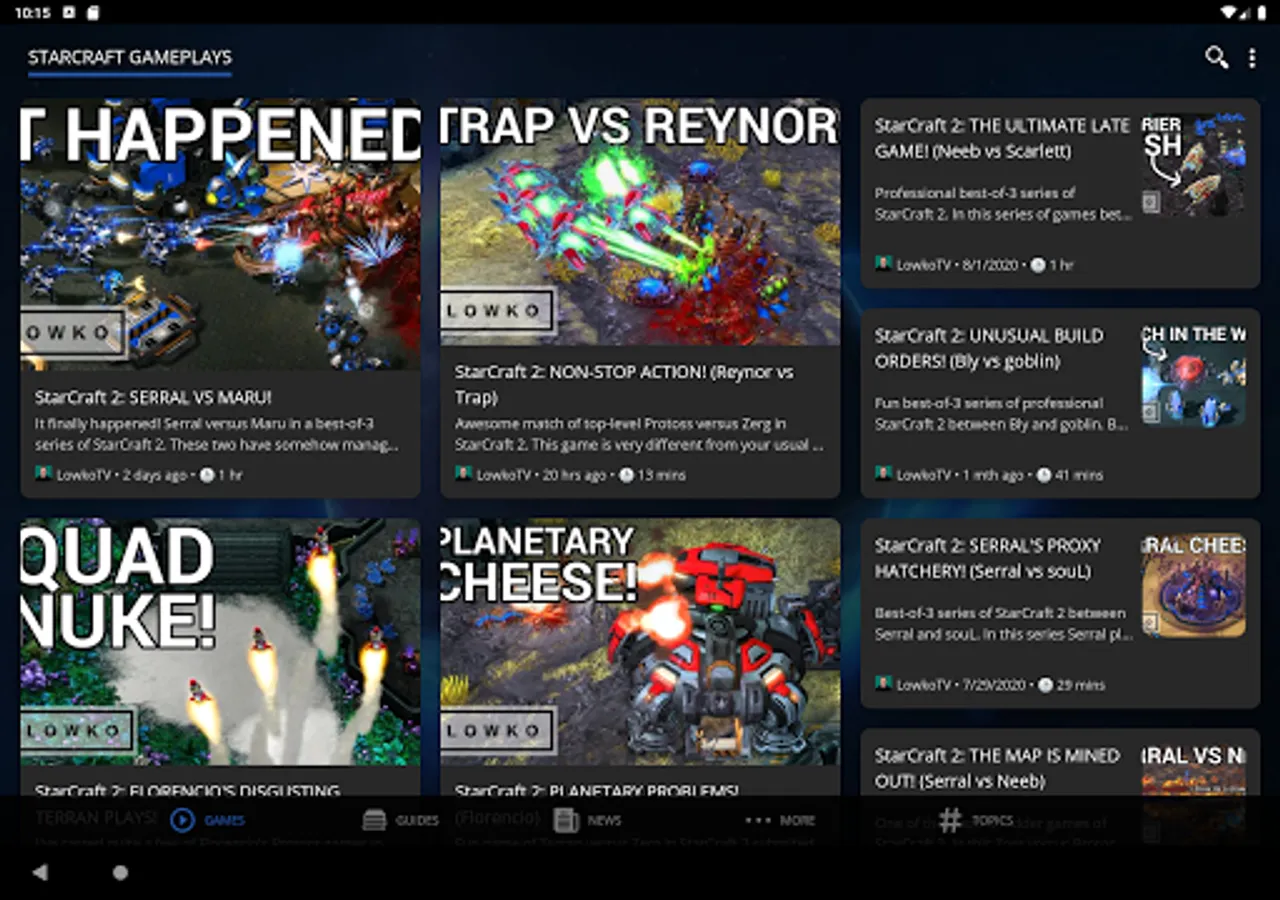The width and height of the screenshot is (1280, 900).
Task: Open 'StarCraft 2: SERRAL VS MARU!' title
Action: (153, 397)
